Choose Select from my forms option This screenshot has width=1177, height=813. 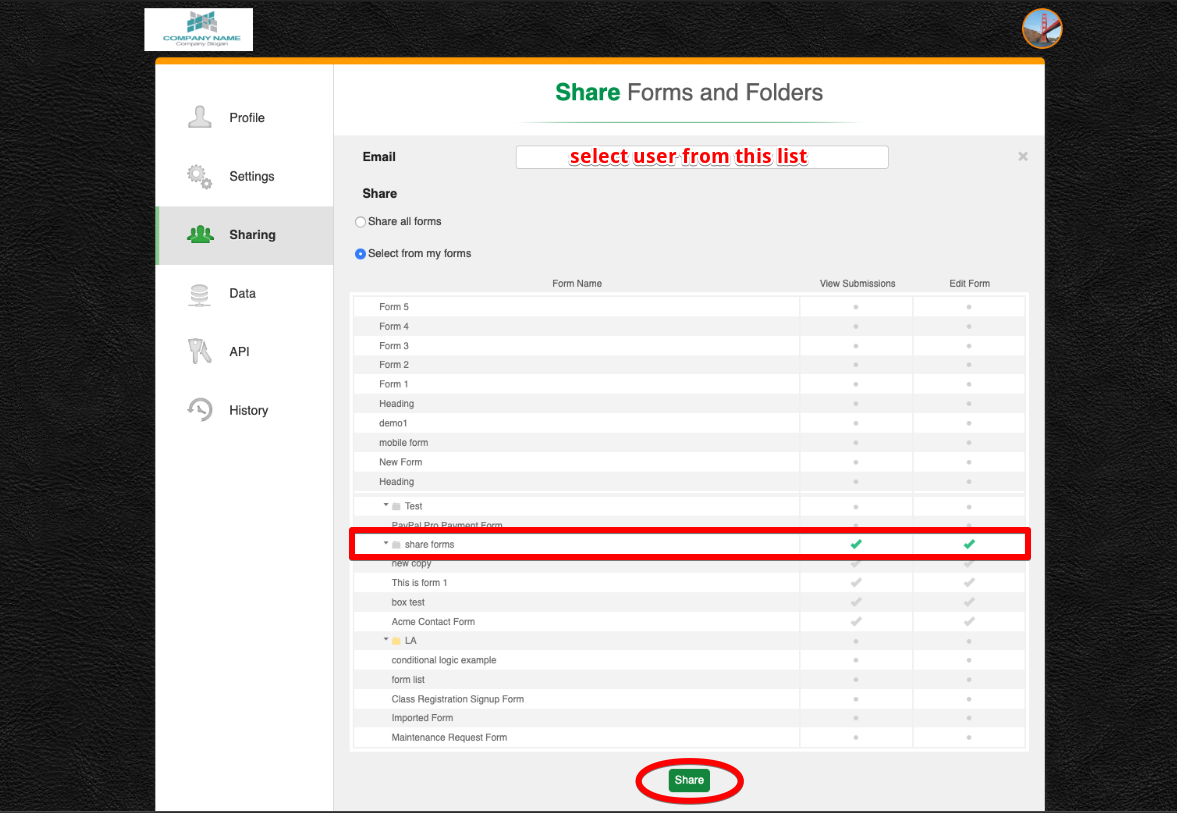(x=361, y=254)
